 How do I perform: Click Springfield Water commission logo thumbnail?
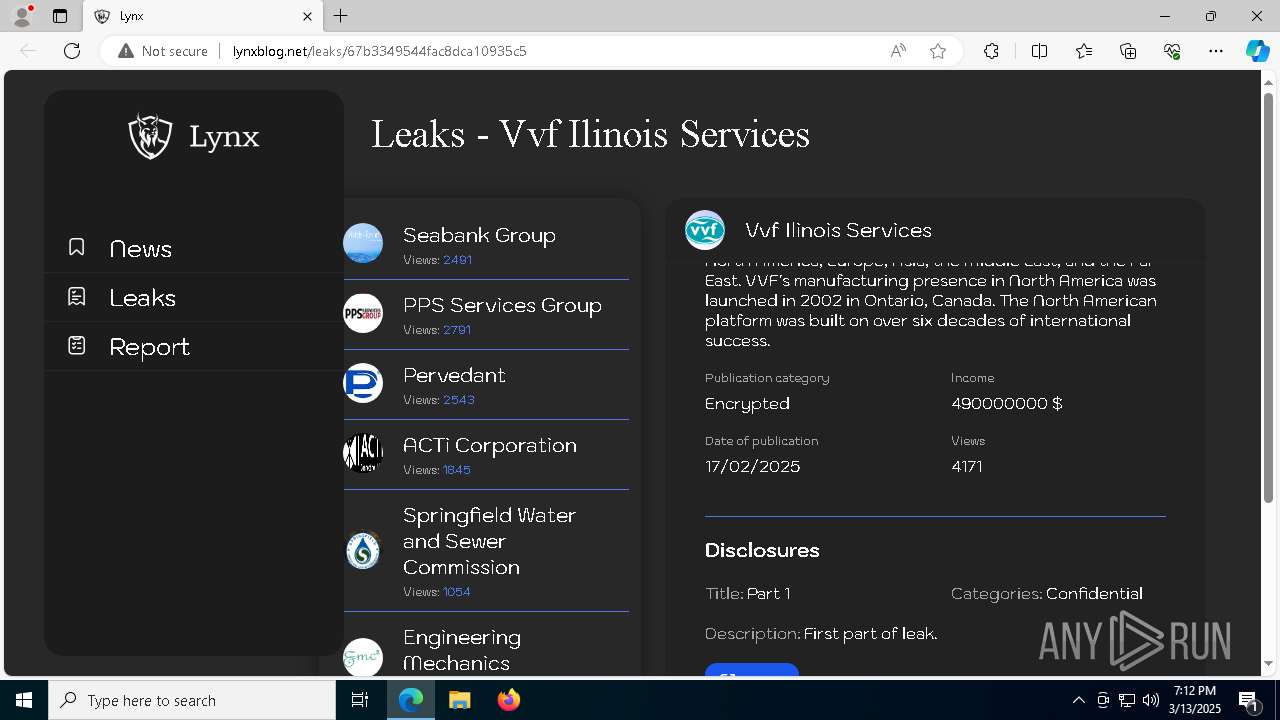click(363, 551)
